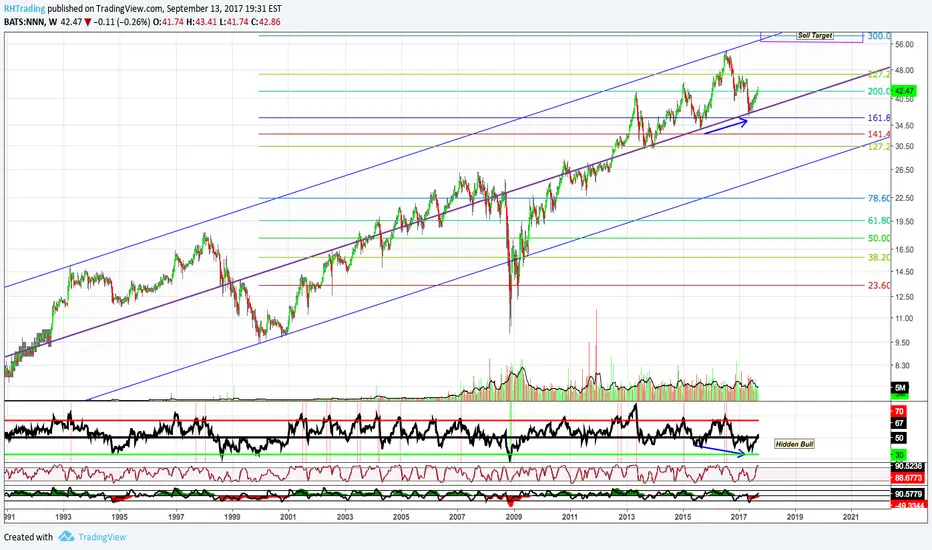Select the 227.2 Fibonacci level label
This screenshot has height=550, width=932.
[x=879, y=74]
